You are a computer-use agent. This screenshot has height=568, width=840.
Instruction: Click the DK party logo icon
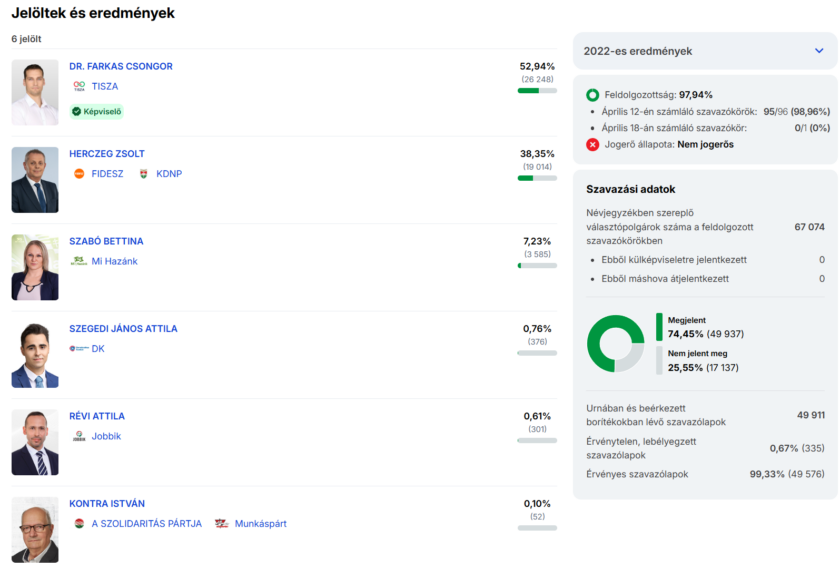79,349
